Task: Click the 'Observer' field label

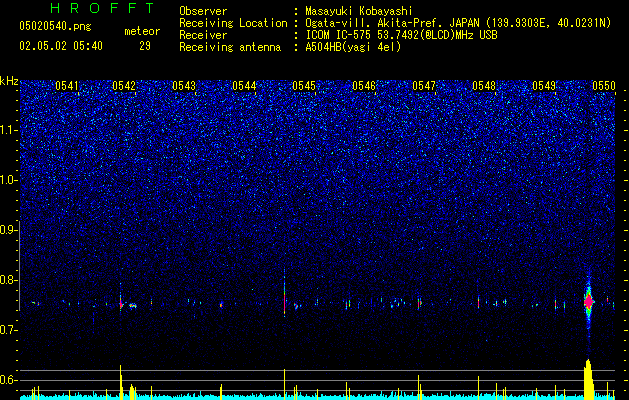Action: (203, 11)
